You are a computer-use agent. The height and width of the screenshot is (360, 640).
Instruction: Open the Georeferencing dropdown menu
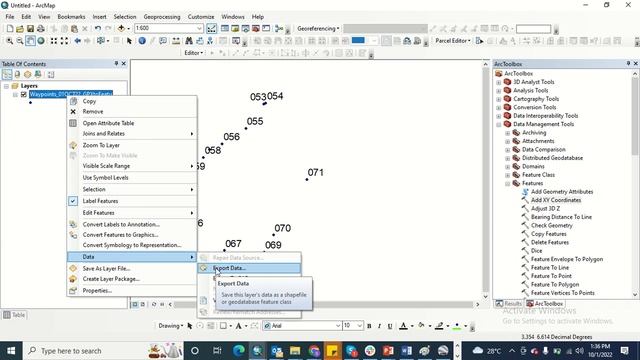pos(318,29)
